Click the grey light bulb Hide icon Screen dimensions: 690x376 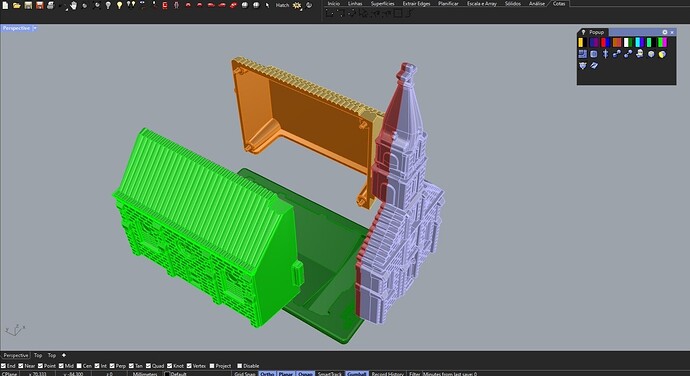(x=108, y=5)
